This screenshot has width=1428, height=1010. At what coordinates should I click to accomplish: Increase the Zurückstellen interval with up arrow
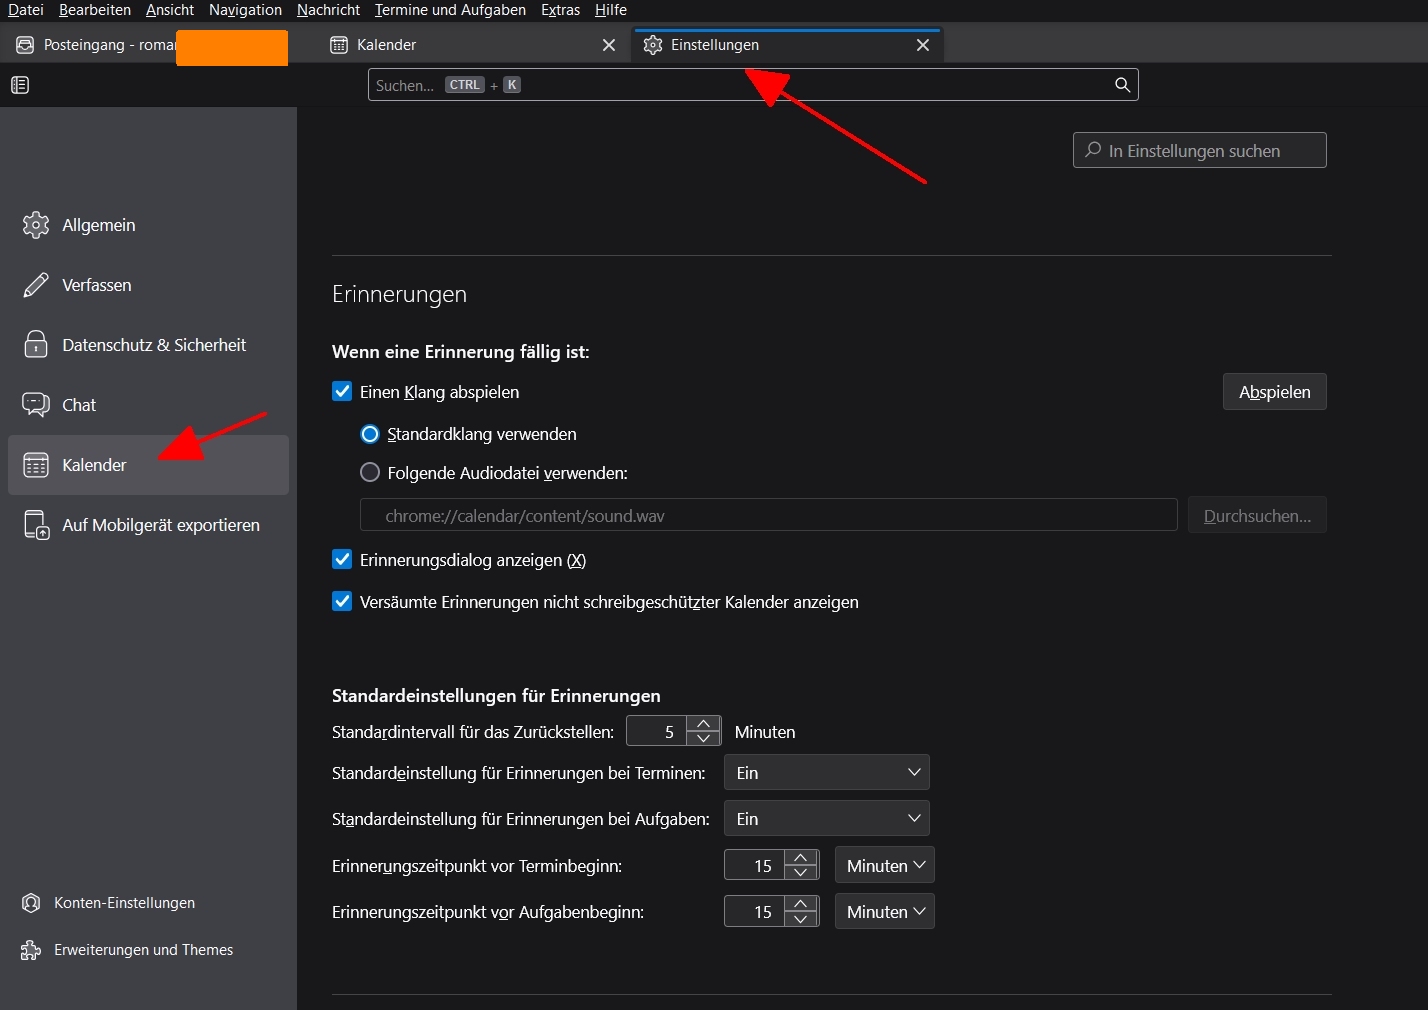[x=704, y=724]
